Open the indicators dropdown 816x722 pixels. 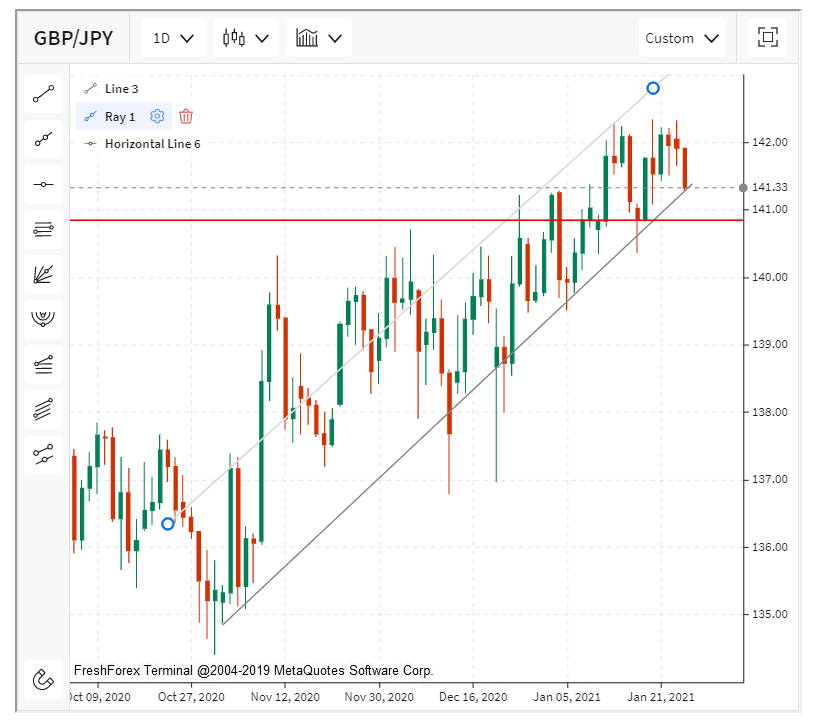318,38
